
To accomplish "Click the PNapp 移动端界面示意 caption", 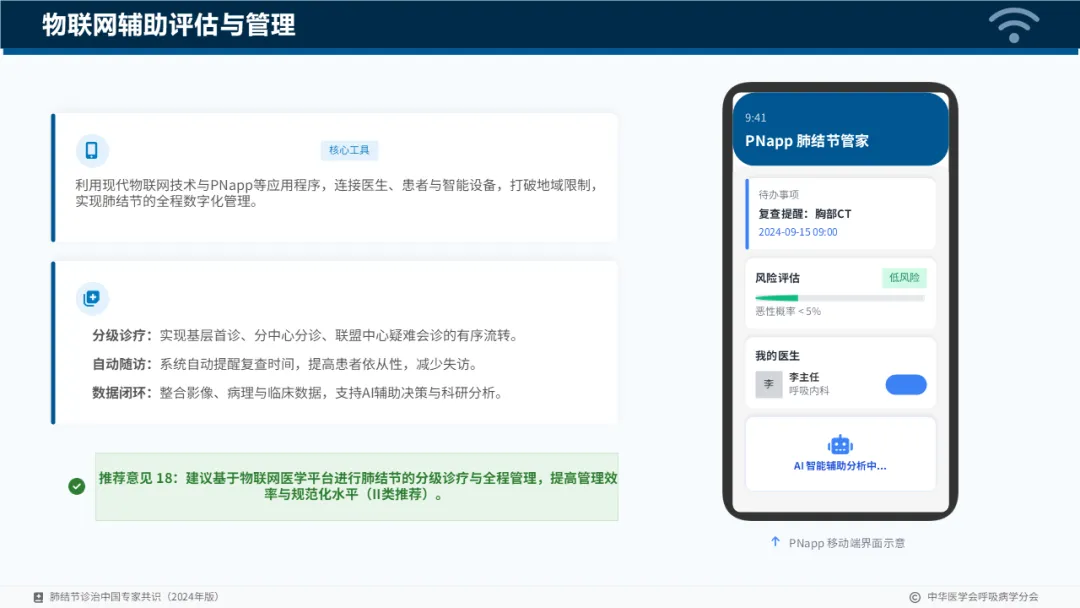I will [847, 543].
